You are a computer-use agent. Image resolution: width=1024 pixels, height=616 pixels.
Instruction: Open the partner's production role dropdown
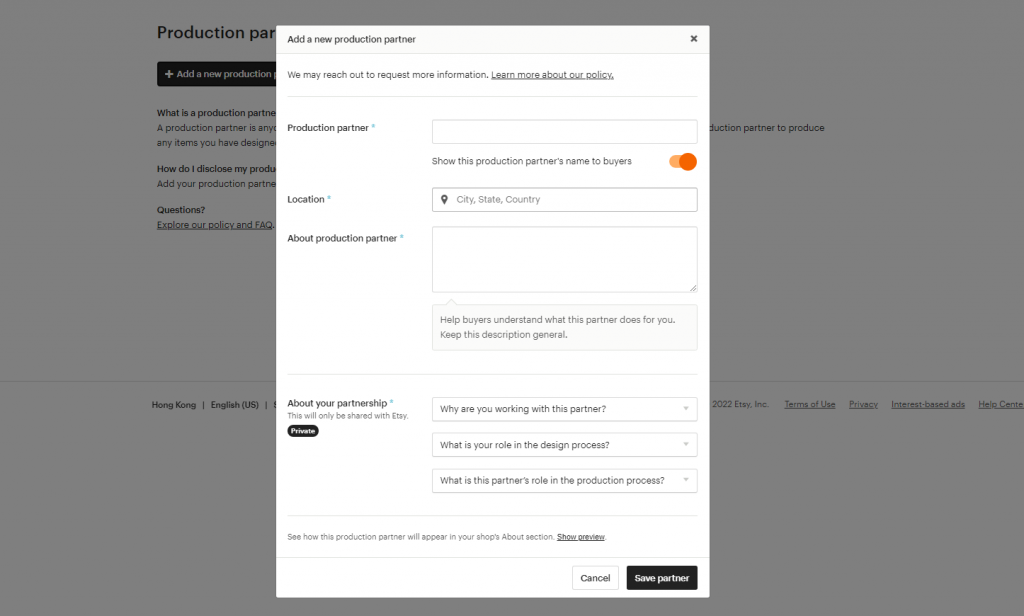point(564,480)
